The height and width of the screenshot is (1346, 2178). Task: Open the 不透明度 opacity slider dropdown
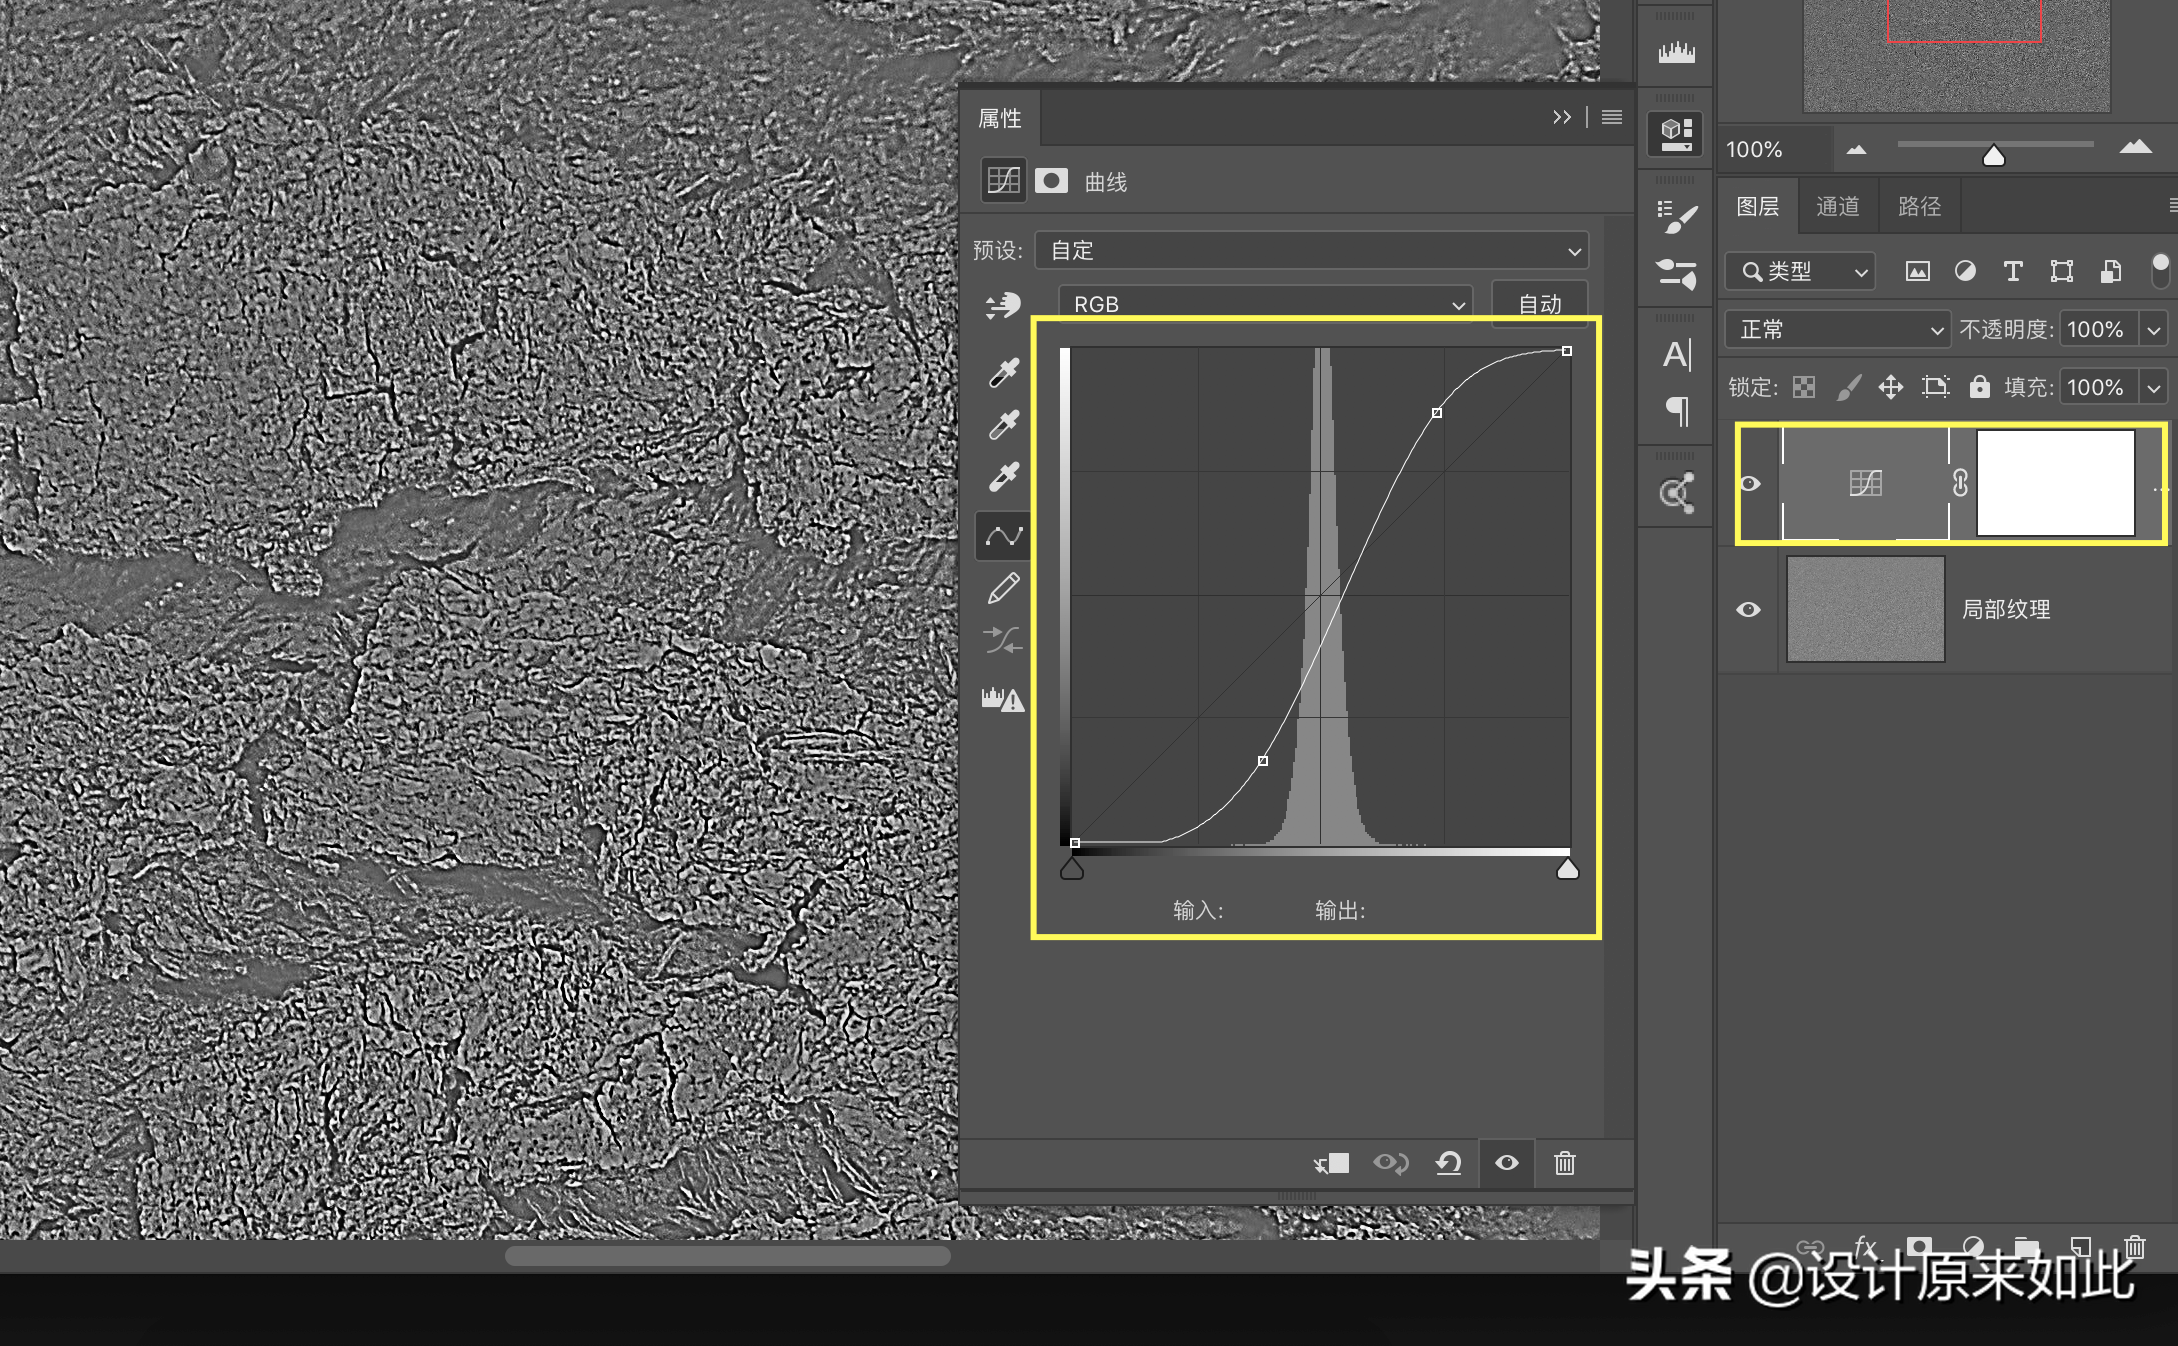tap(2154, 329)
